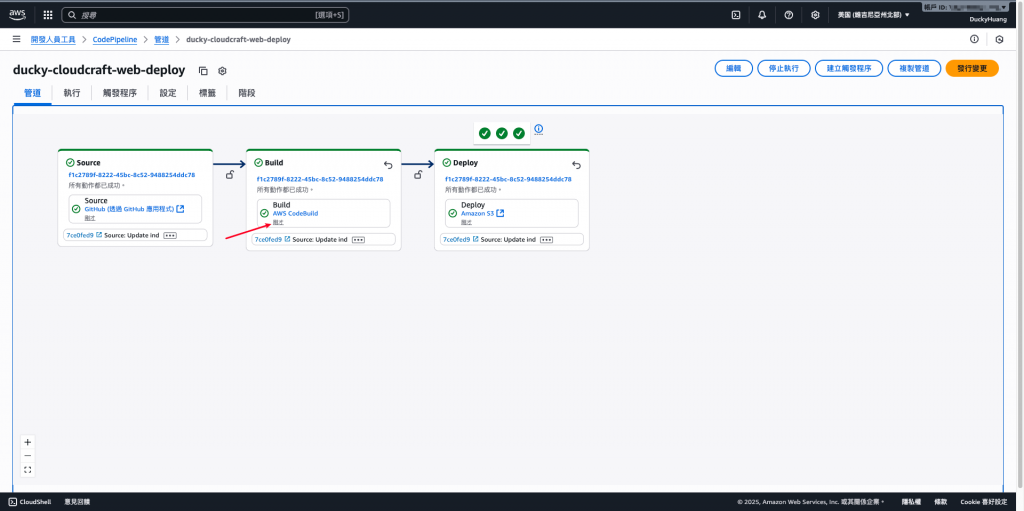The height and width of the screenshot is (511, 1024).
Task: Expand the ellipsis in the Source stage commit row
Action: point(170,235)
